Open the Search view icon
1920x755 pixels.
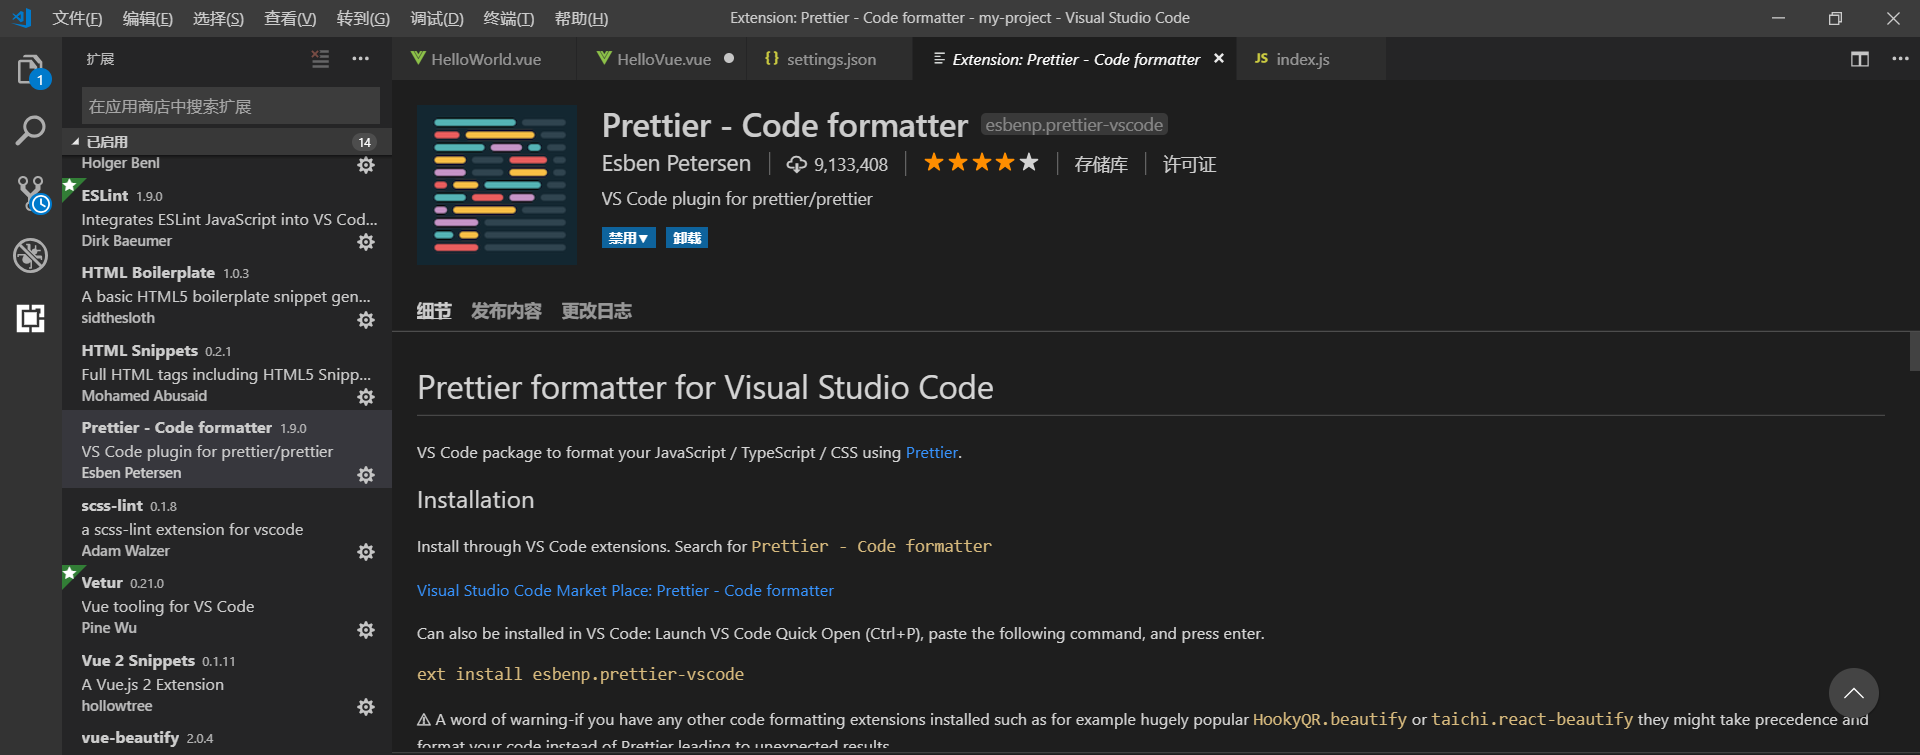30,130
